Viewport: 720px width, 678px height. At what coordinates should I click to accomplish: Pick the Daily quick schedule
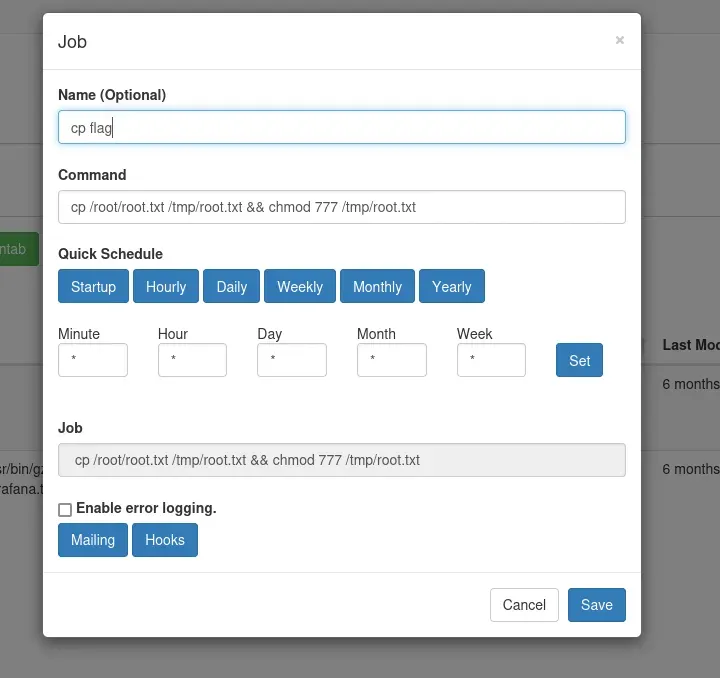231,286
